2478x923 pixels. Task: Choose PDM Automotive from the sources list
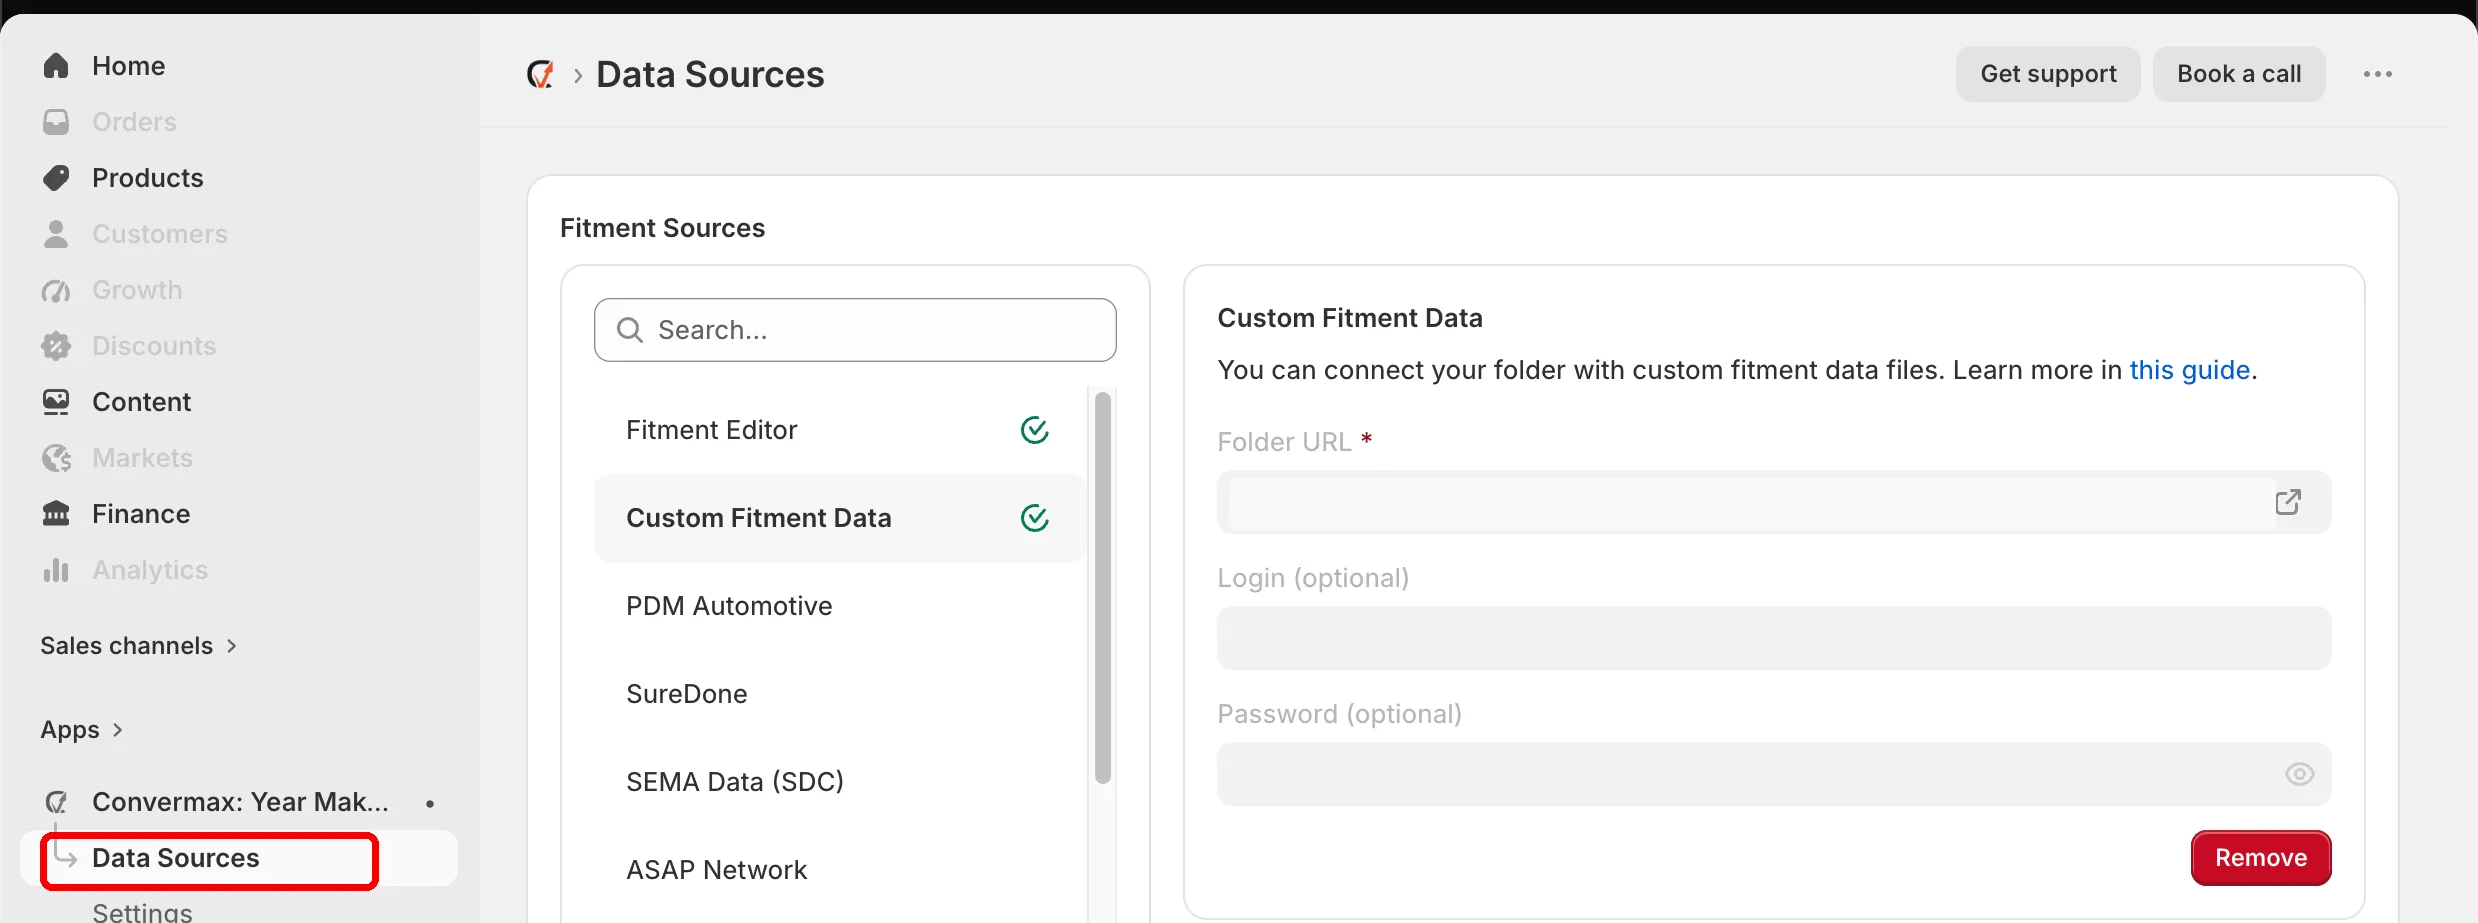coord(840,606)
